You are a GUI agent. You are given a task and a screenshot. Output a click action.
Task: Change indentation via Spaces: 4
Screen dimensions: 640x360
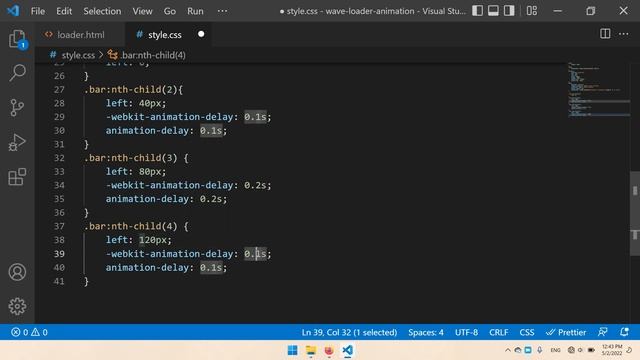point(426,332)
